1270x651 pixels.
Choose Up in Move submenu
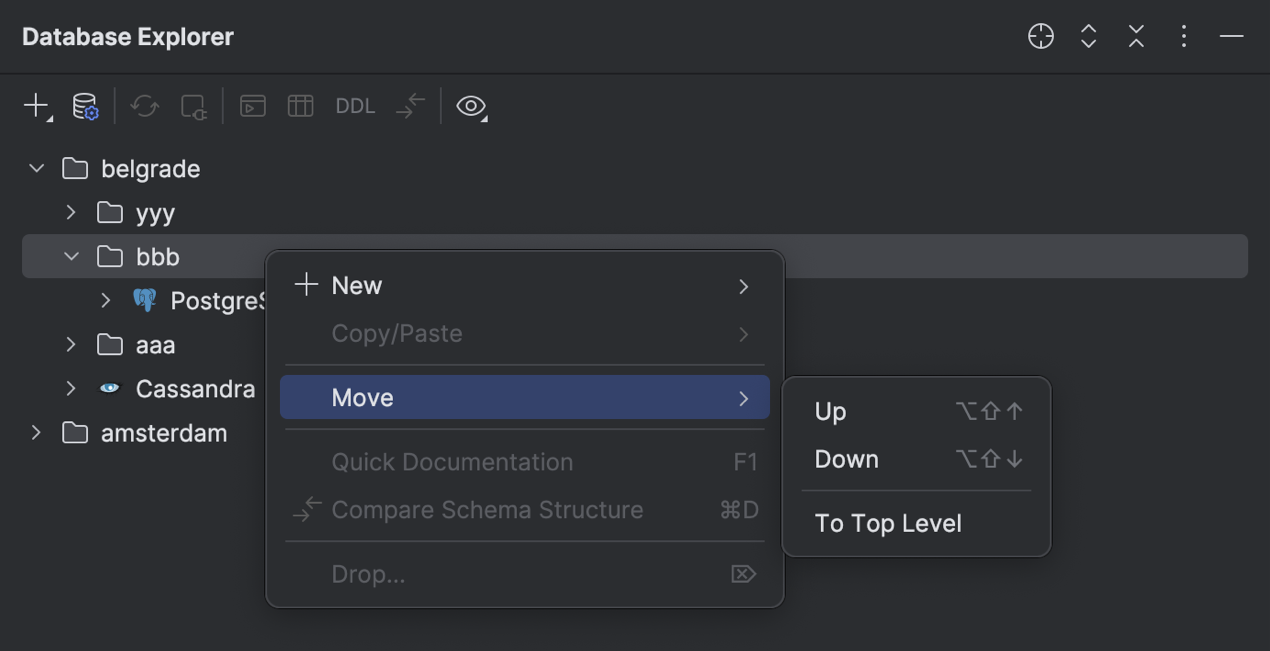pyautogui.click(x=831, y=412)
